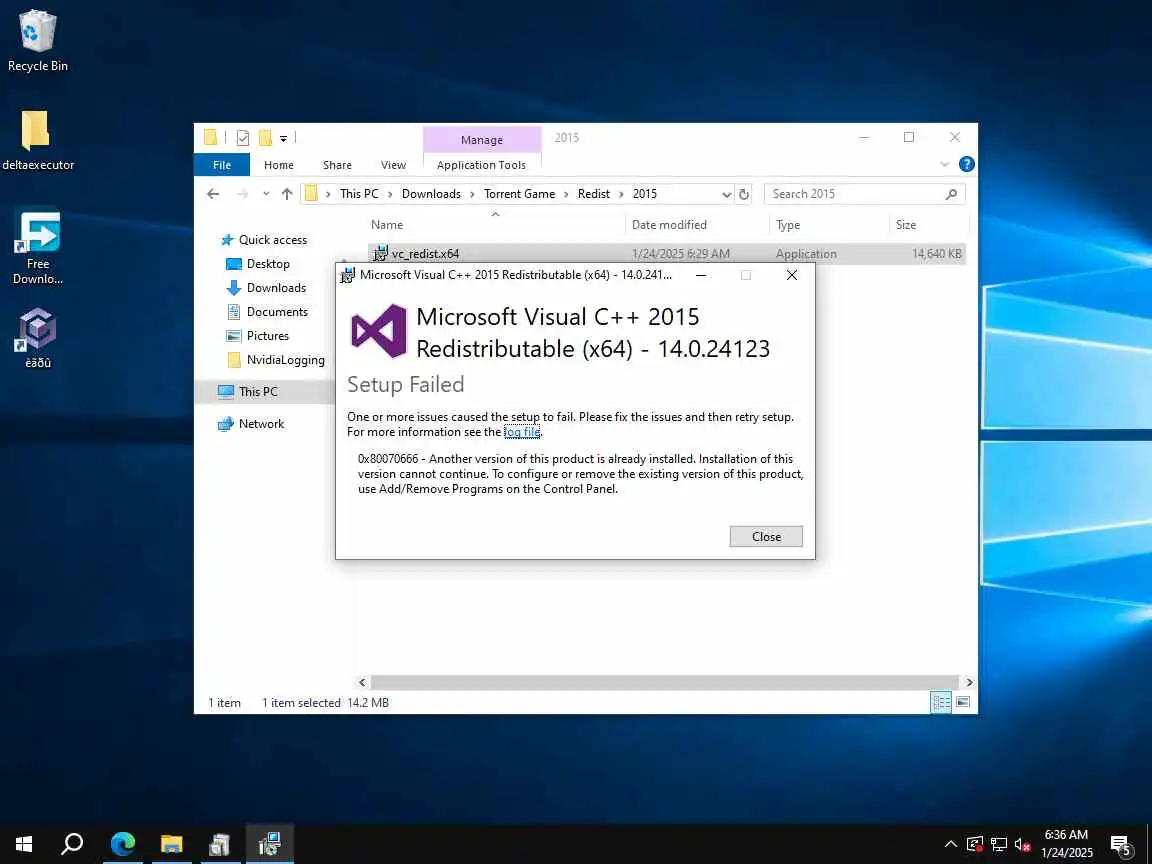Screen dimensions: 1152x864
Task: Open the taskbar search magnifier
Action: [72, 843]
